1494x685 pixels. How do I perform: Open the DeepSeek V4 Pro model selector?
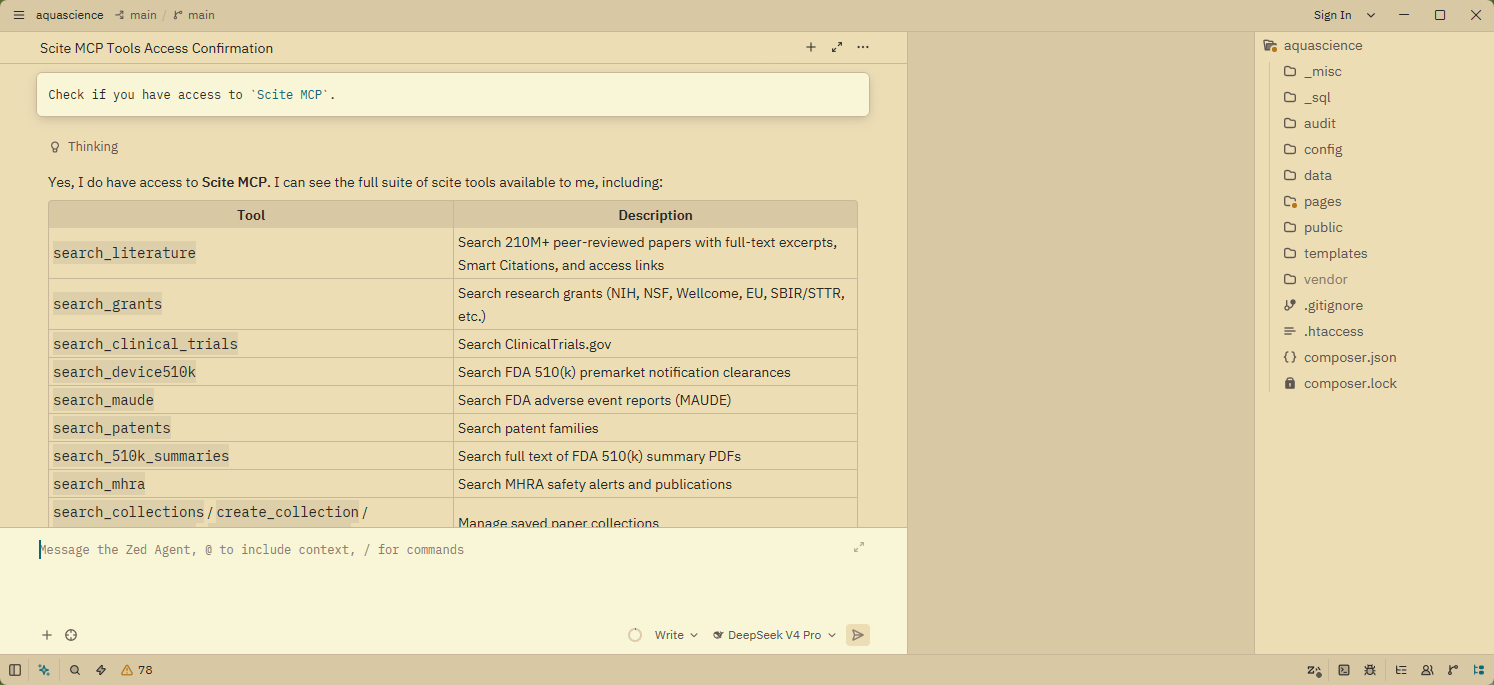[x=774, y=635]
